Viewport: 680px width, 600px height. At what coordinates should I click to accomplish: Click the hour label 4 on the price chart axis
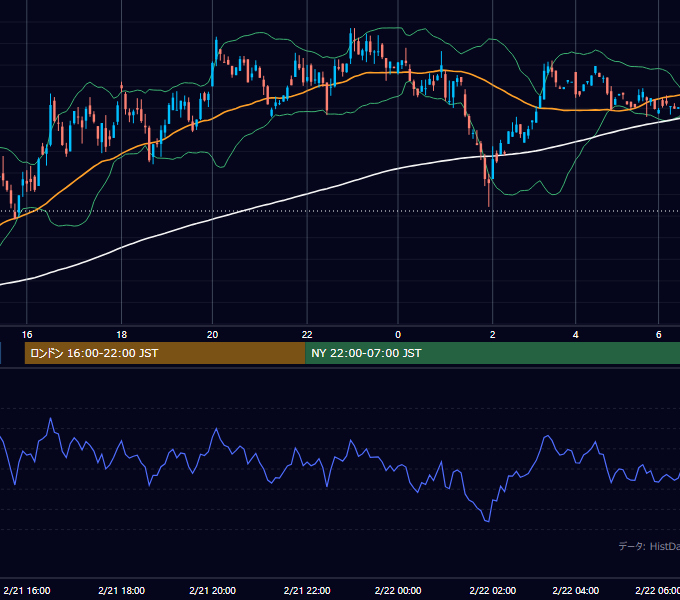pos(575,335)
